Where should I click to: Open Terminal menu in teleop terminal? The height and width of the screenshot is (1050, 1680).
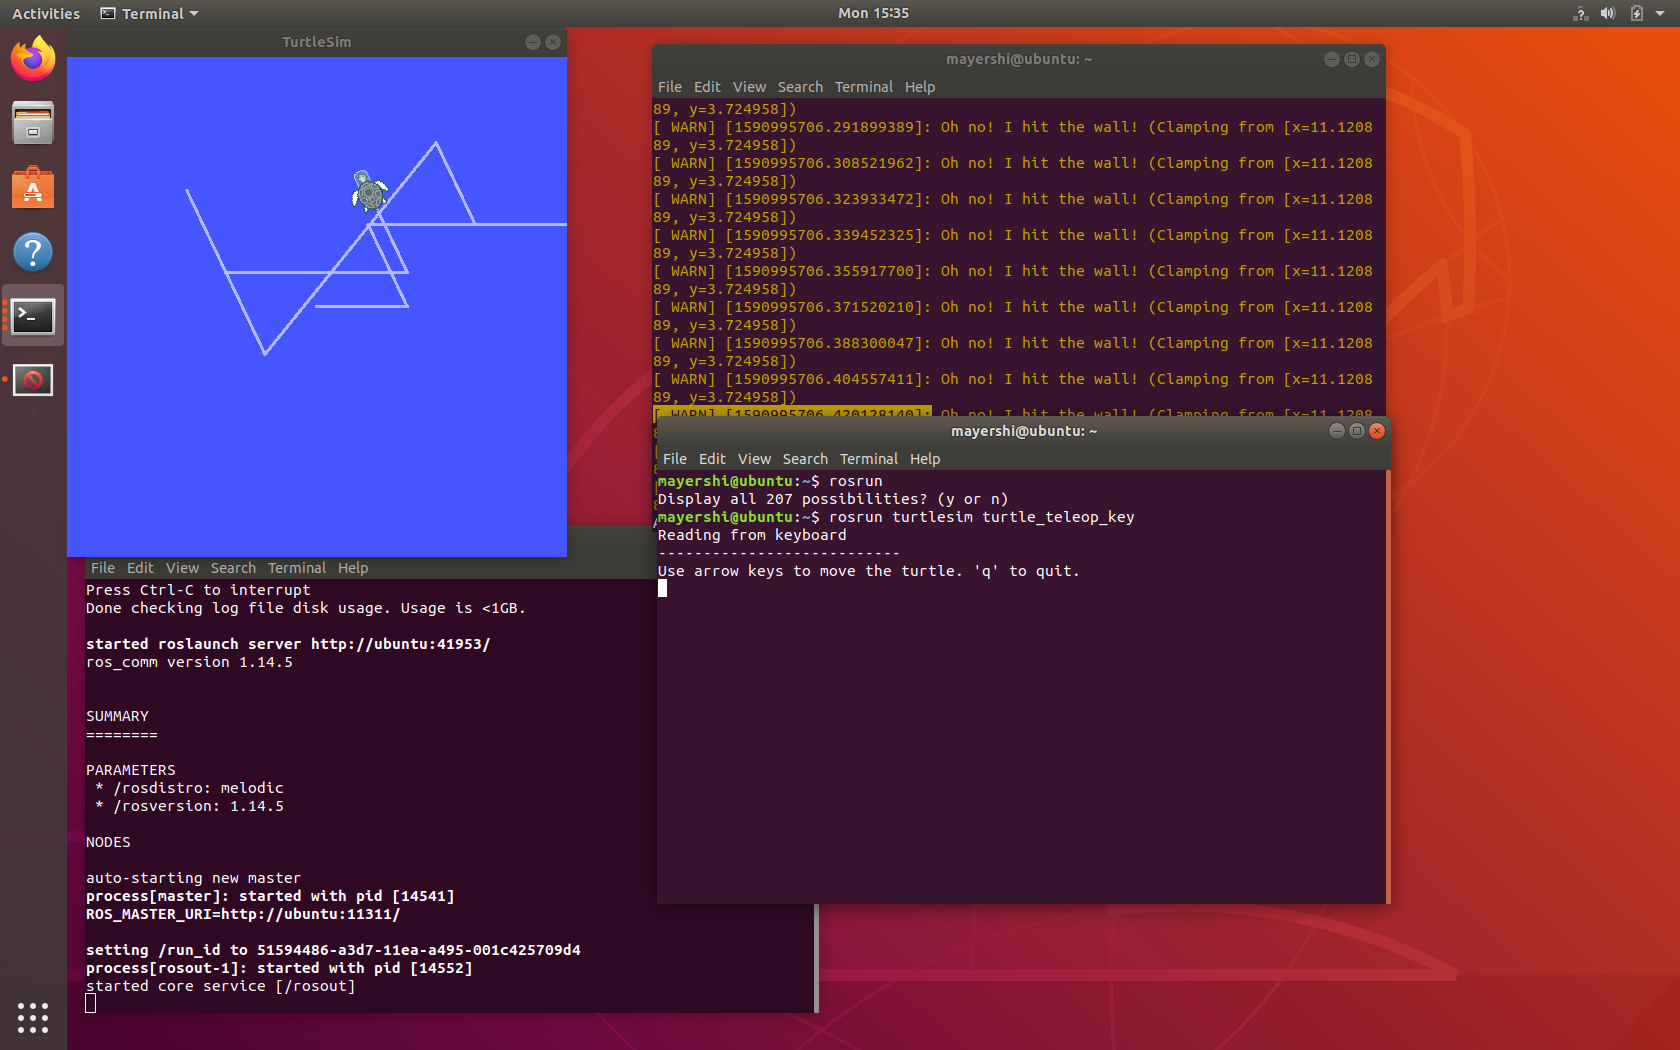coord(868,459)
